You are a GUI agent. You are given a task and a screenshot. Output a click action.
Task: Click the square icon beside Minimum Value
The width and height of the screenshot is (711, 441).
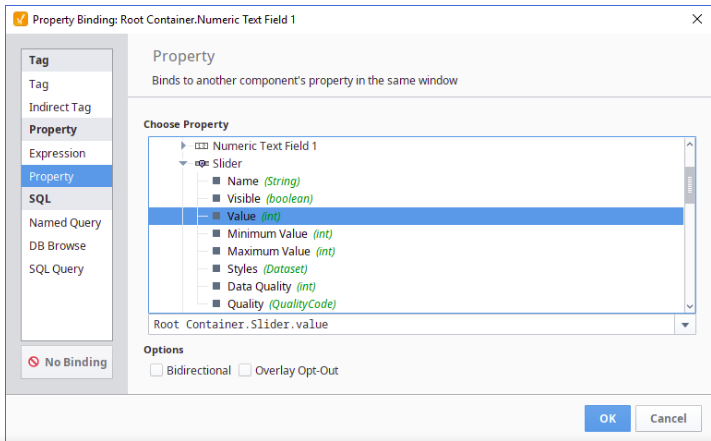[216, 234]
